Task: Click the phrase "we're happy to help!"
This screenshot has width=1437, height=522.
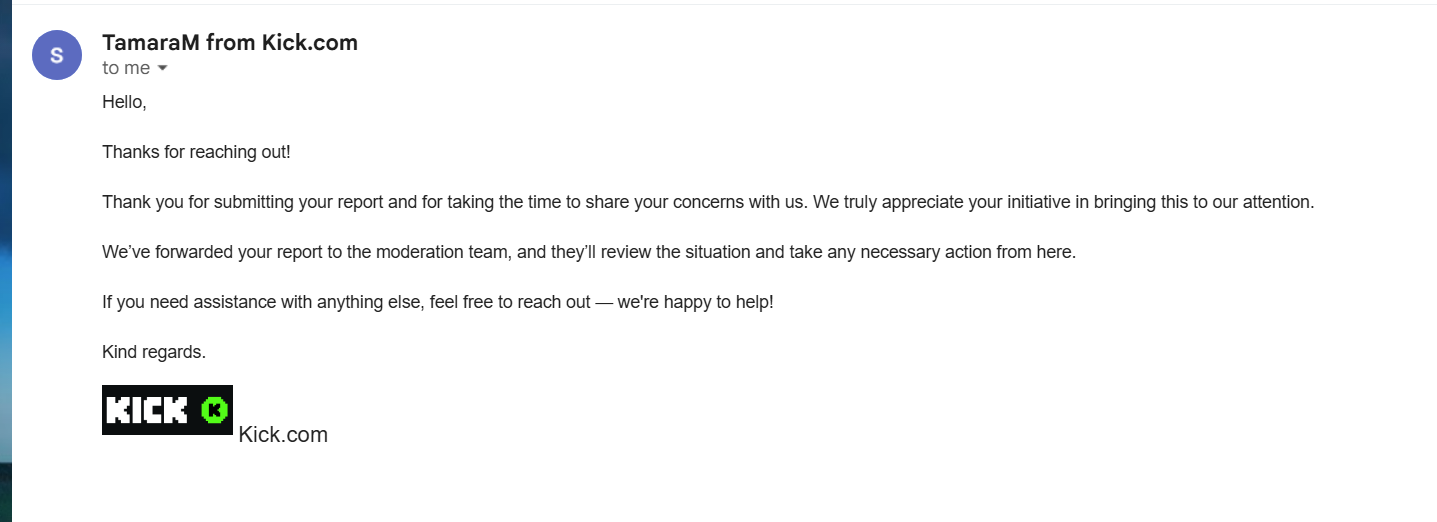Action: point(696,302)
